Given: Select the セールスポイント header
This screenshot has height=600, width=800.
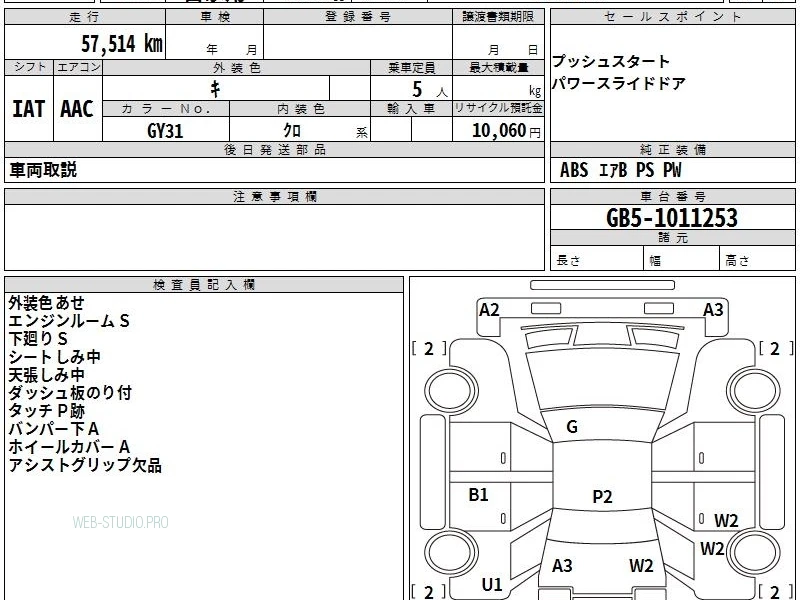Looking at the screenshot, I should 672,17.
